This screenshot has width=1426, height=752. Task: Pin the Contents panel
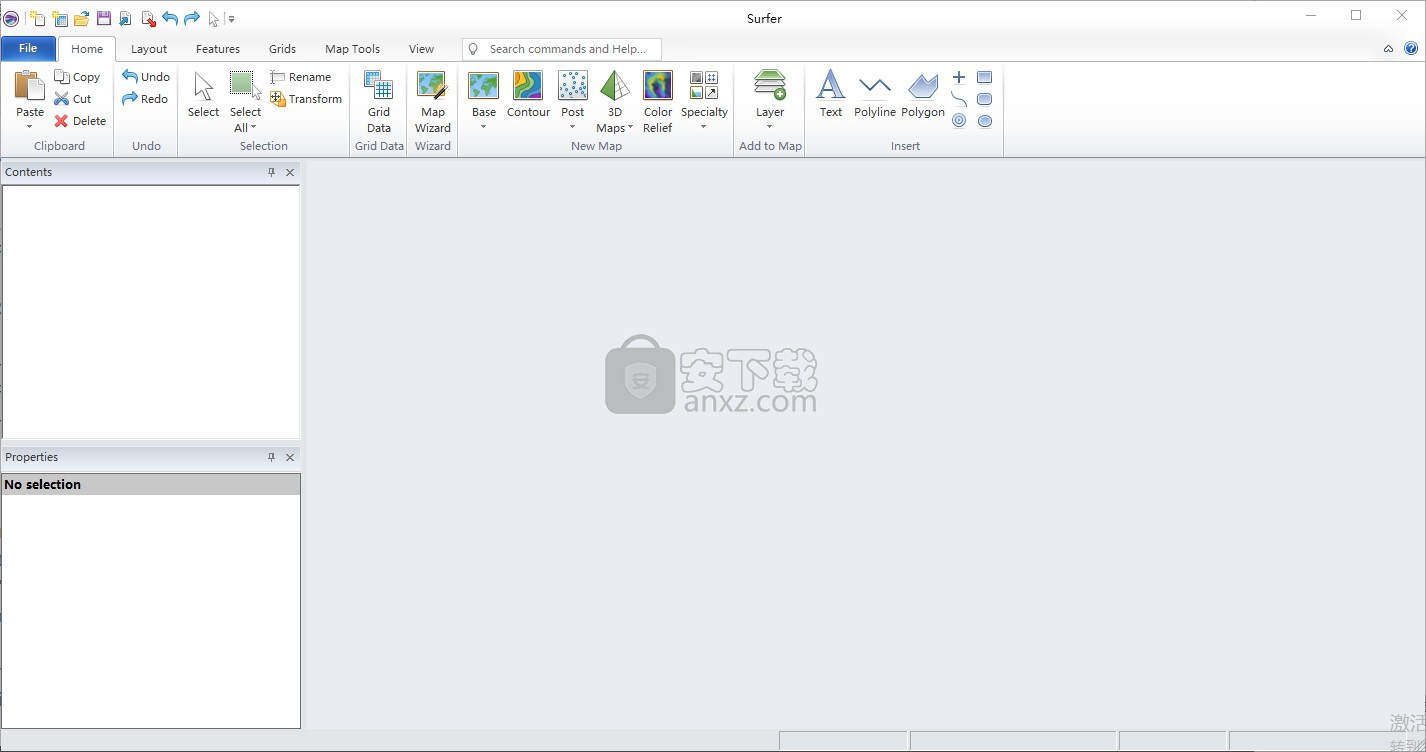pos(271,172)
